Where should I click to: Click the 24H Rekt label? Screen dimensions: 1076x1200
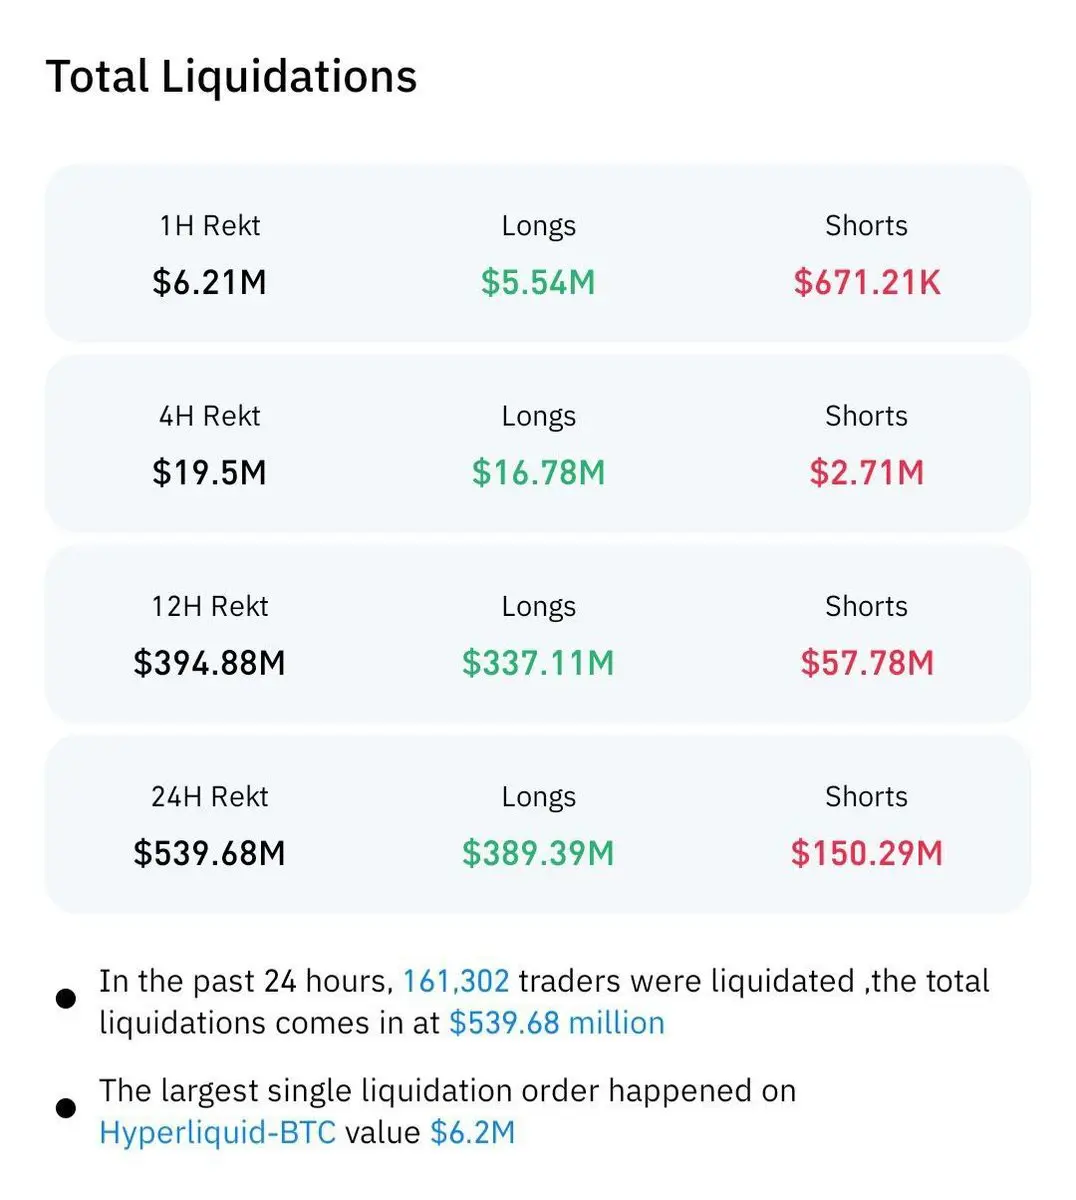(x=209, y=796)
